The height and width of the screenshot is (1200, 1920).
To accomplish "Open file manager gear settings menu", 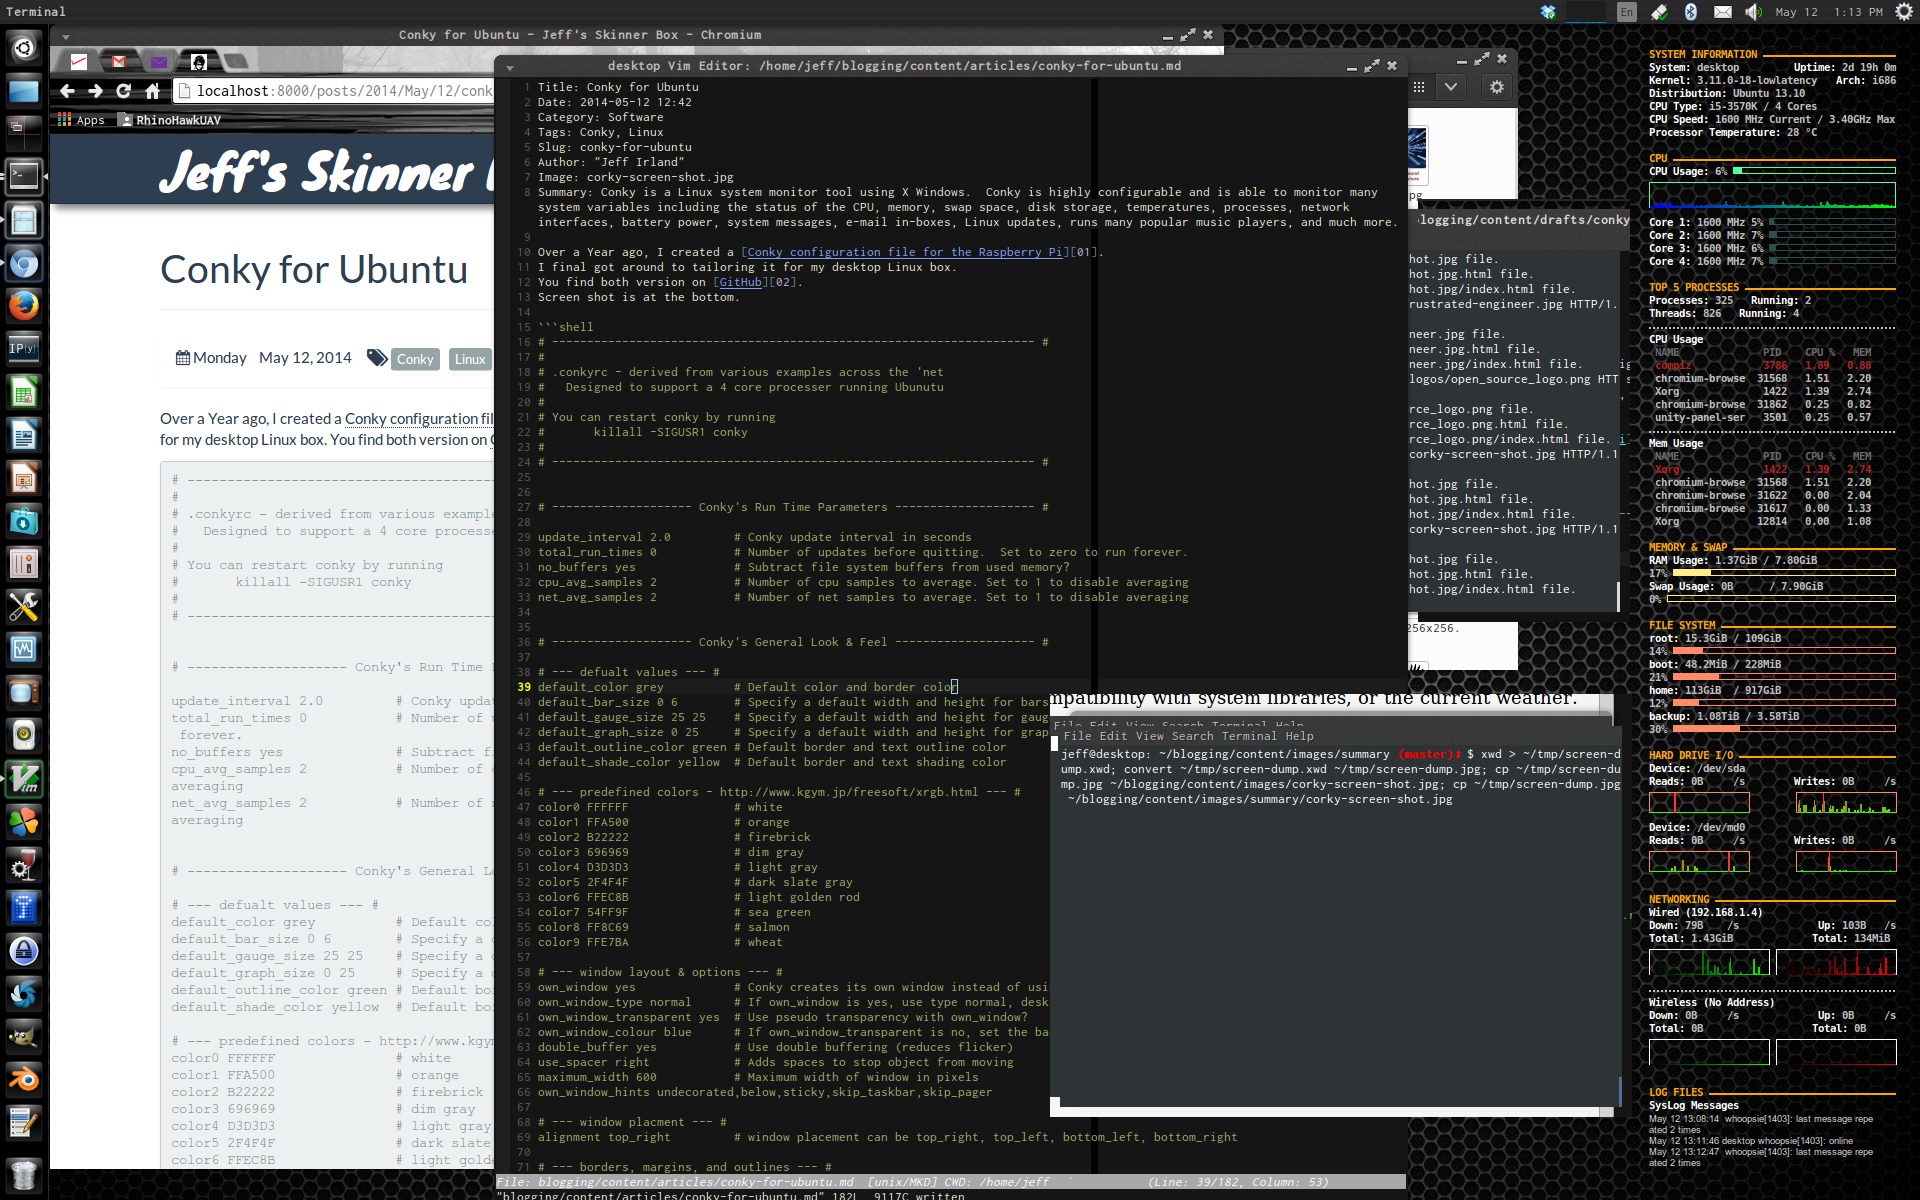I will click(x=1496, y=87).
